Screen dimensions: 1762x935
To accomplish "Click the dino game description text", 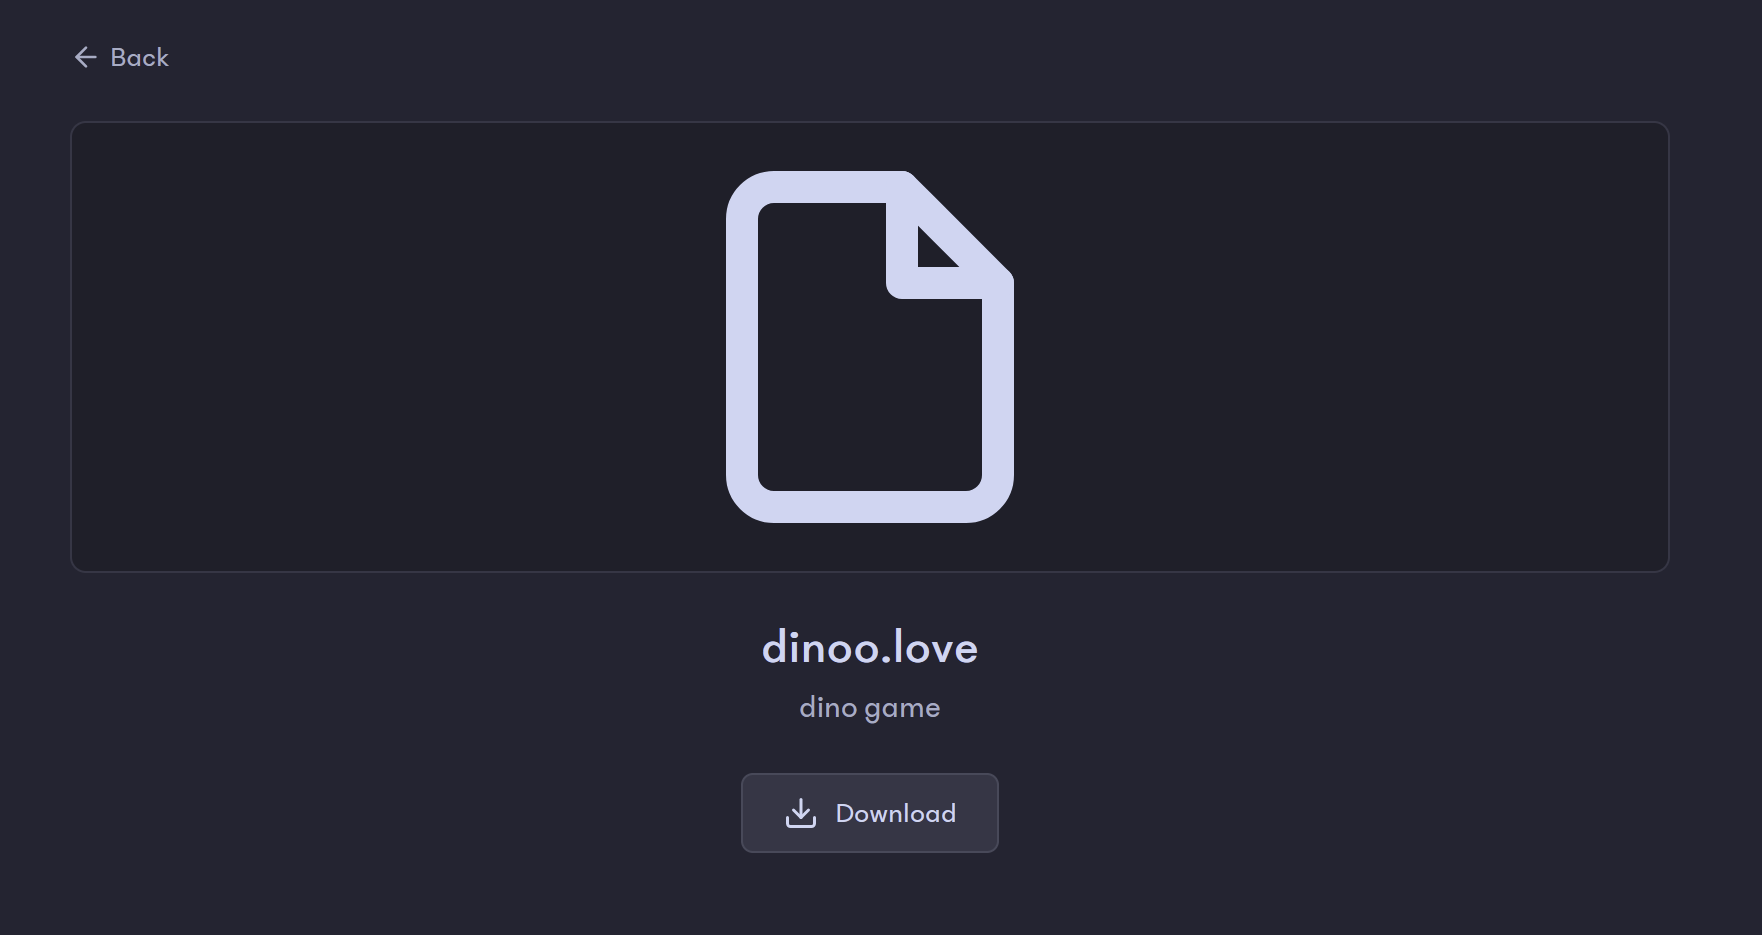I will tap(870, 708).
